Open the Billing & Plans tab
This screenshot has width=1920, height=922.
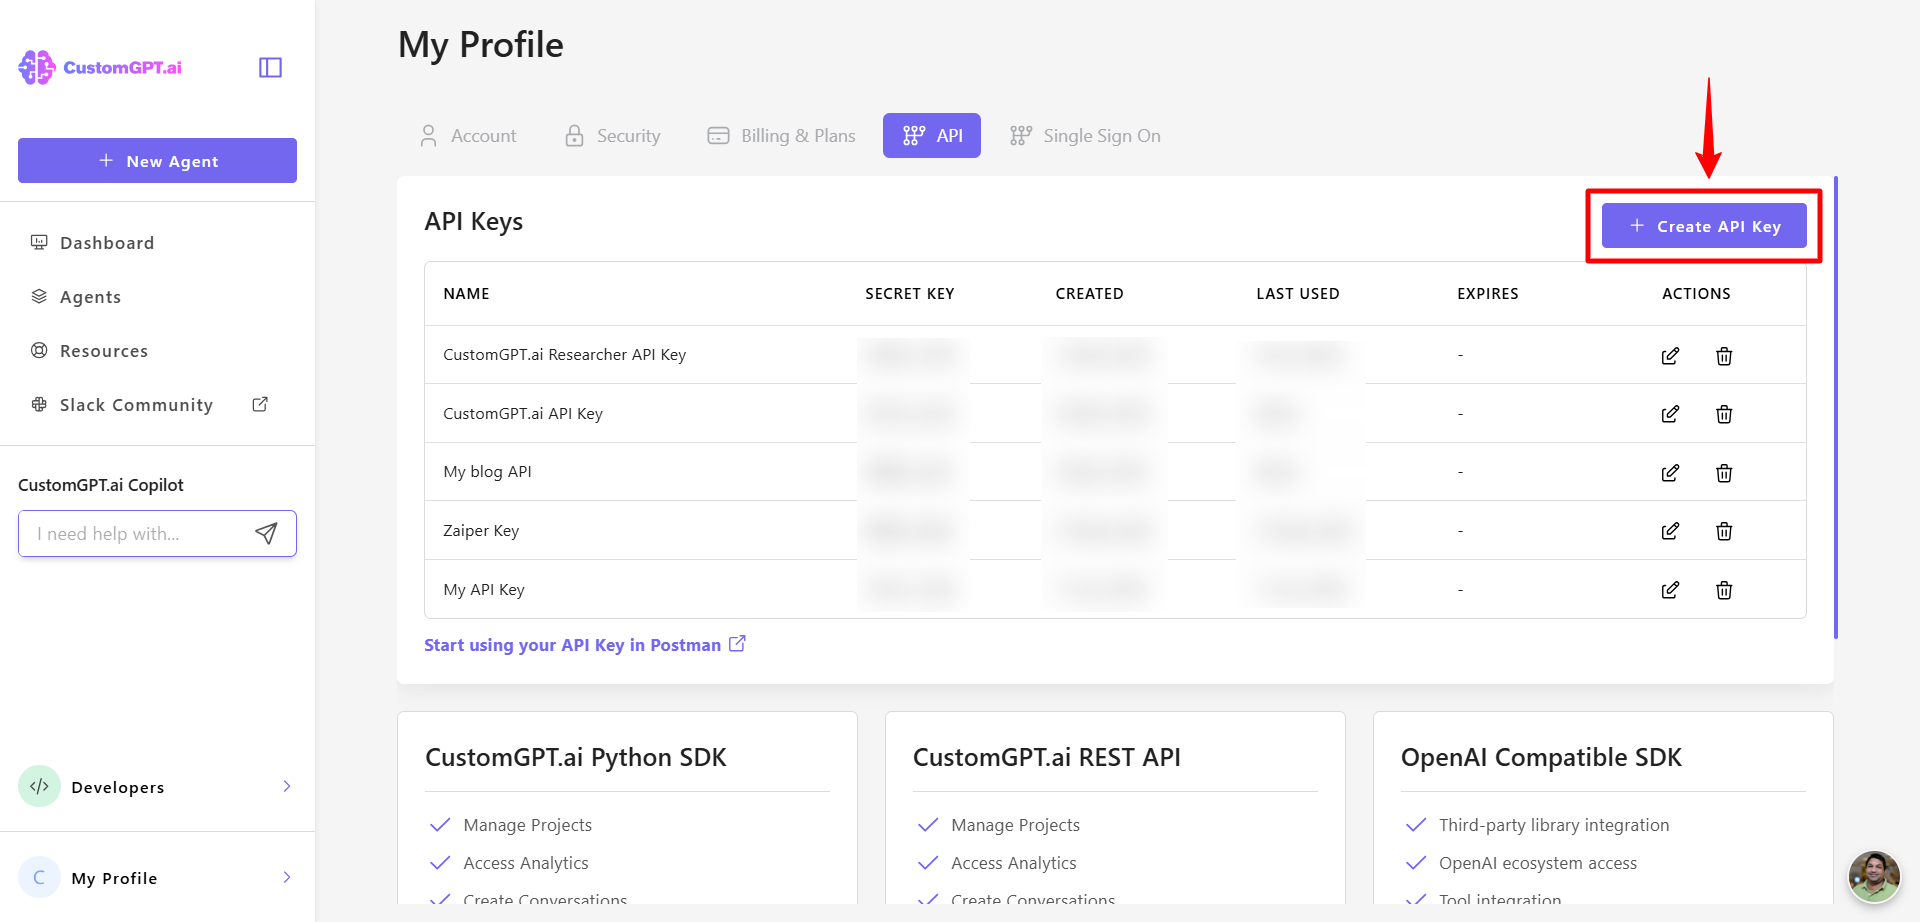[x=781, y=136]
